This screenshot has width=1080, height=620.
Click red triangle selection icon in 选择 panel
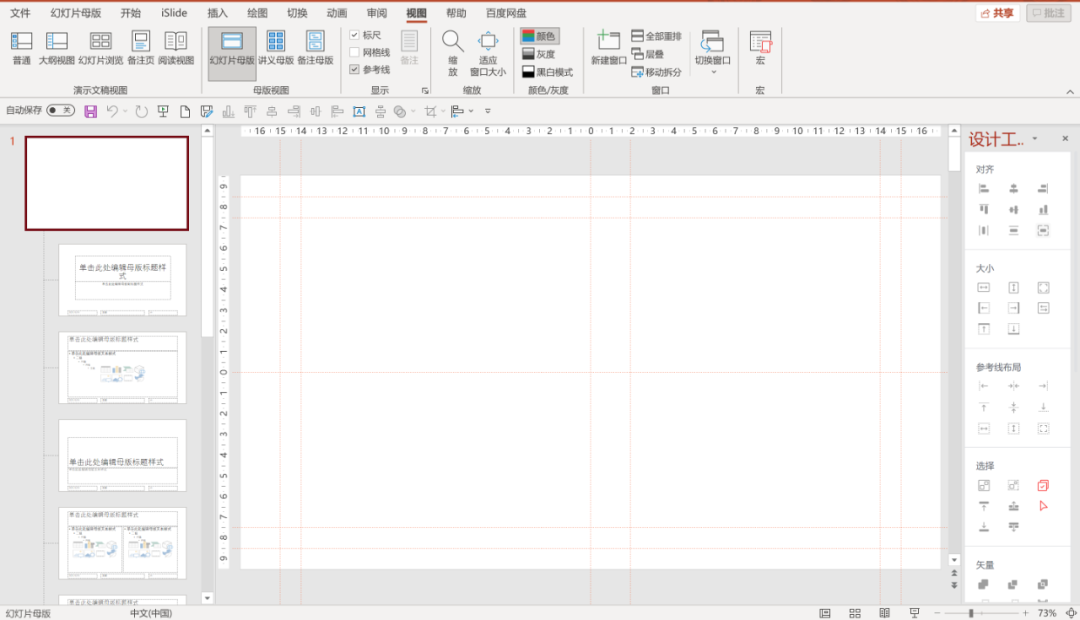pyautogui.click(x=1043, y=506)
